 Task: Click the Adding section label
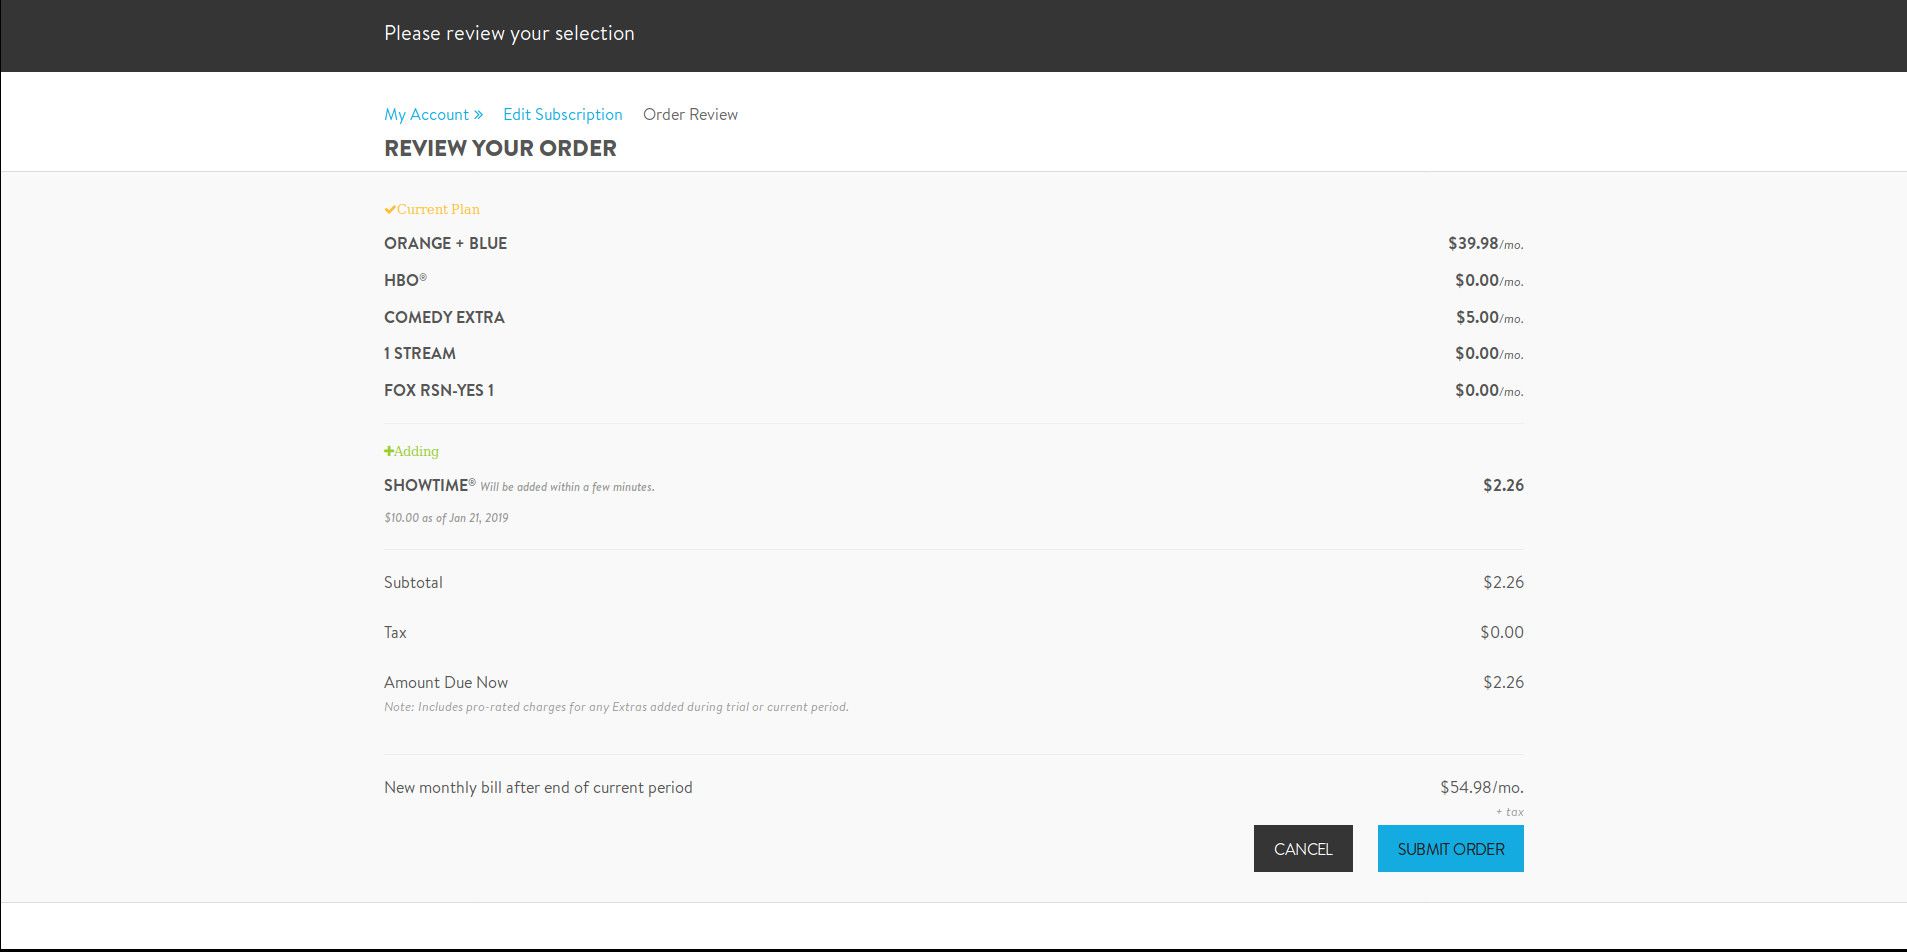point(416,451)
